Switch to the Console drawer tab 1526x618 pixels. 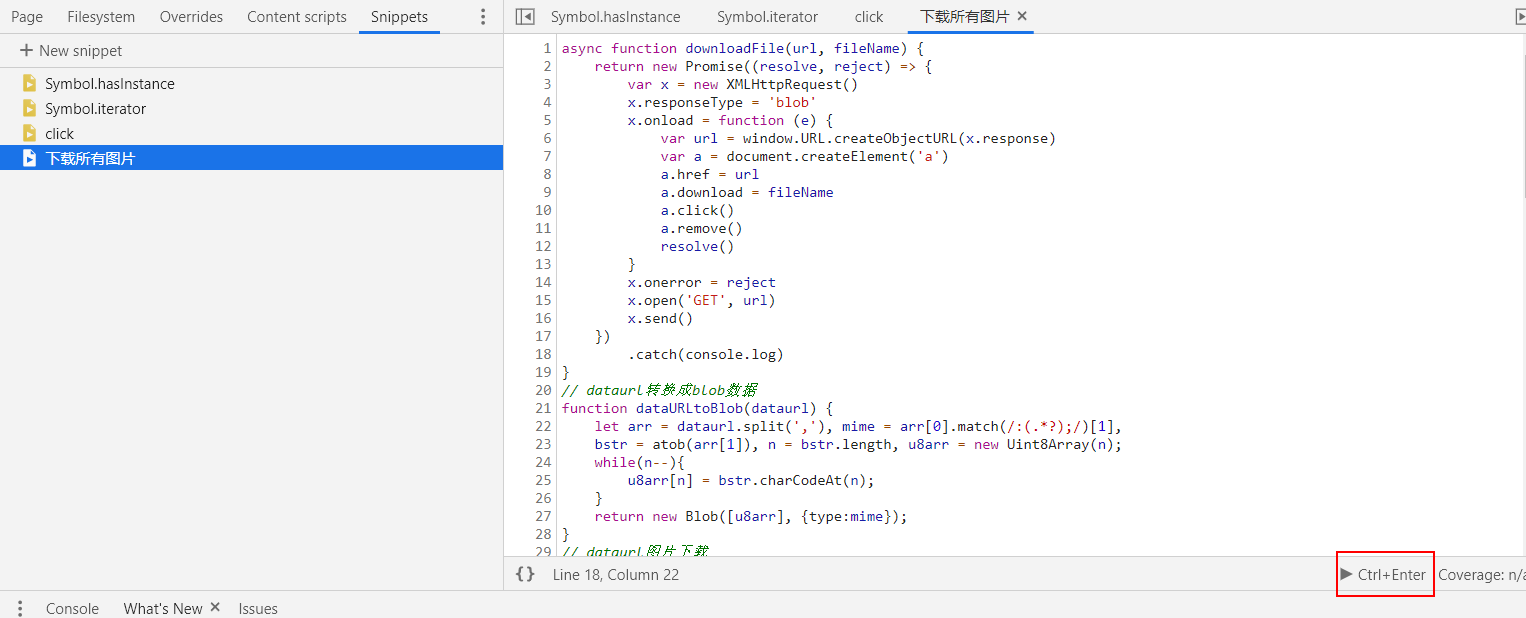tap(72, 608)
